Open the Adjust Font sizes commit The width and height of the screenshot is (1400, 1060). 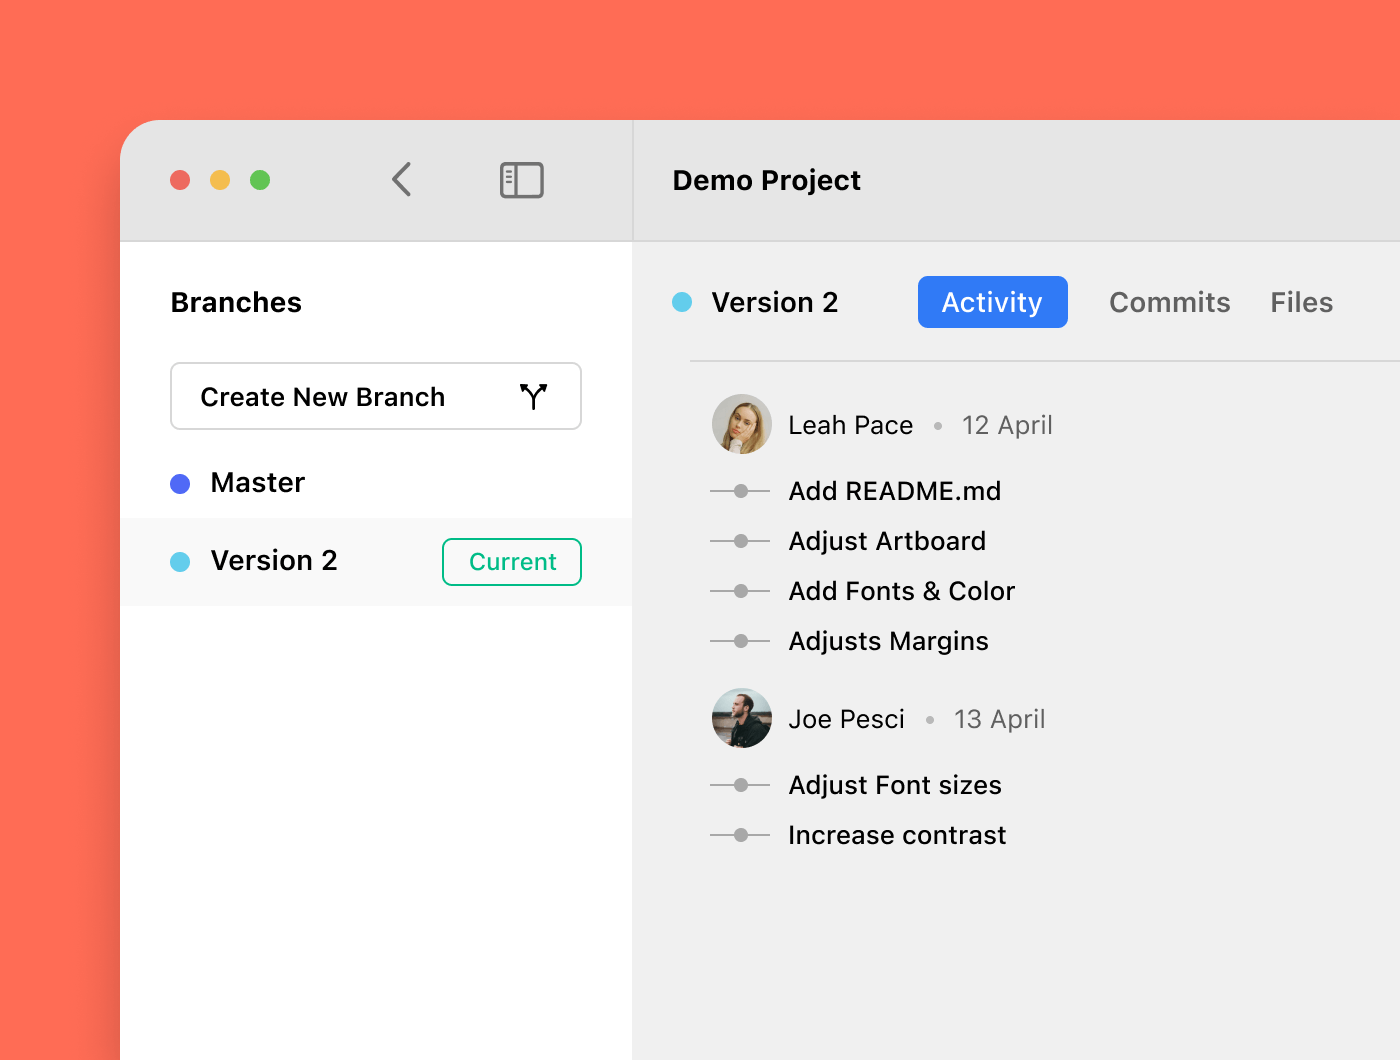click(895, 785)
